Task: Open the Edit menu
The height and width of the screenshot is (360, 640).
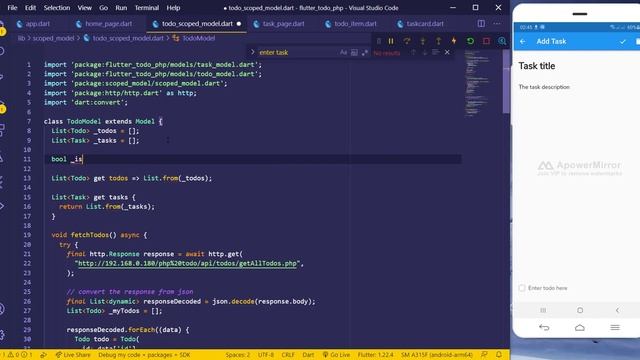Action: (x=30, y=8)
